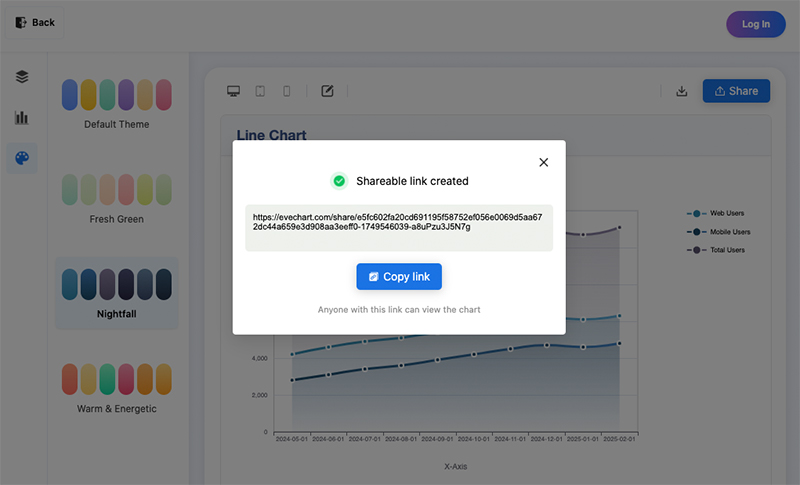Switch to tablet preview mode
800x485 pixels.
(x=260, y=91)
